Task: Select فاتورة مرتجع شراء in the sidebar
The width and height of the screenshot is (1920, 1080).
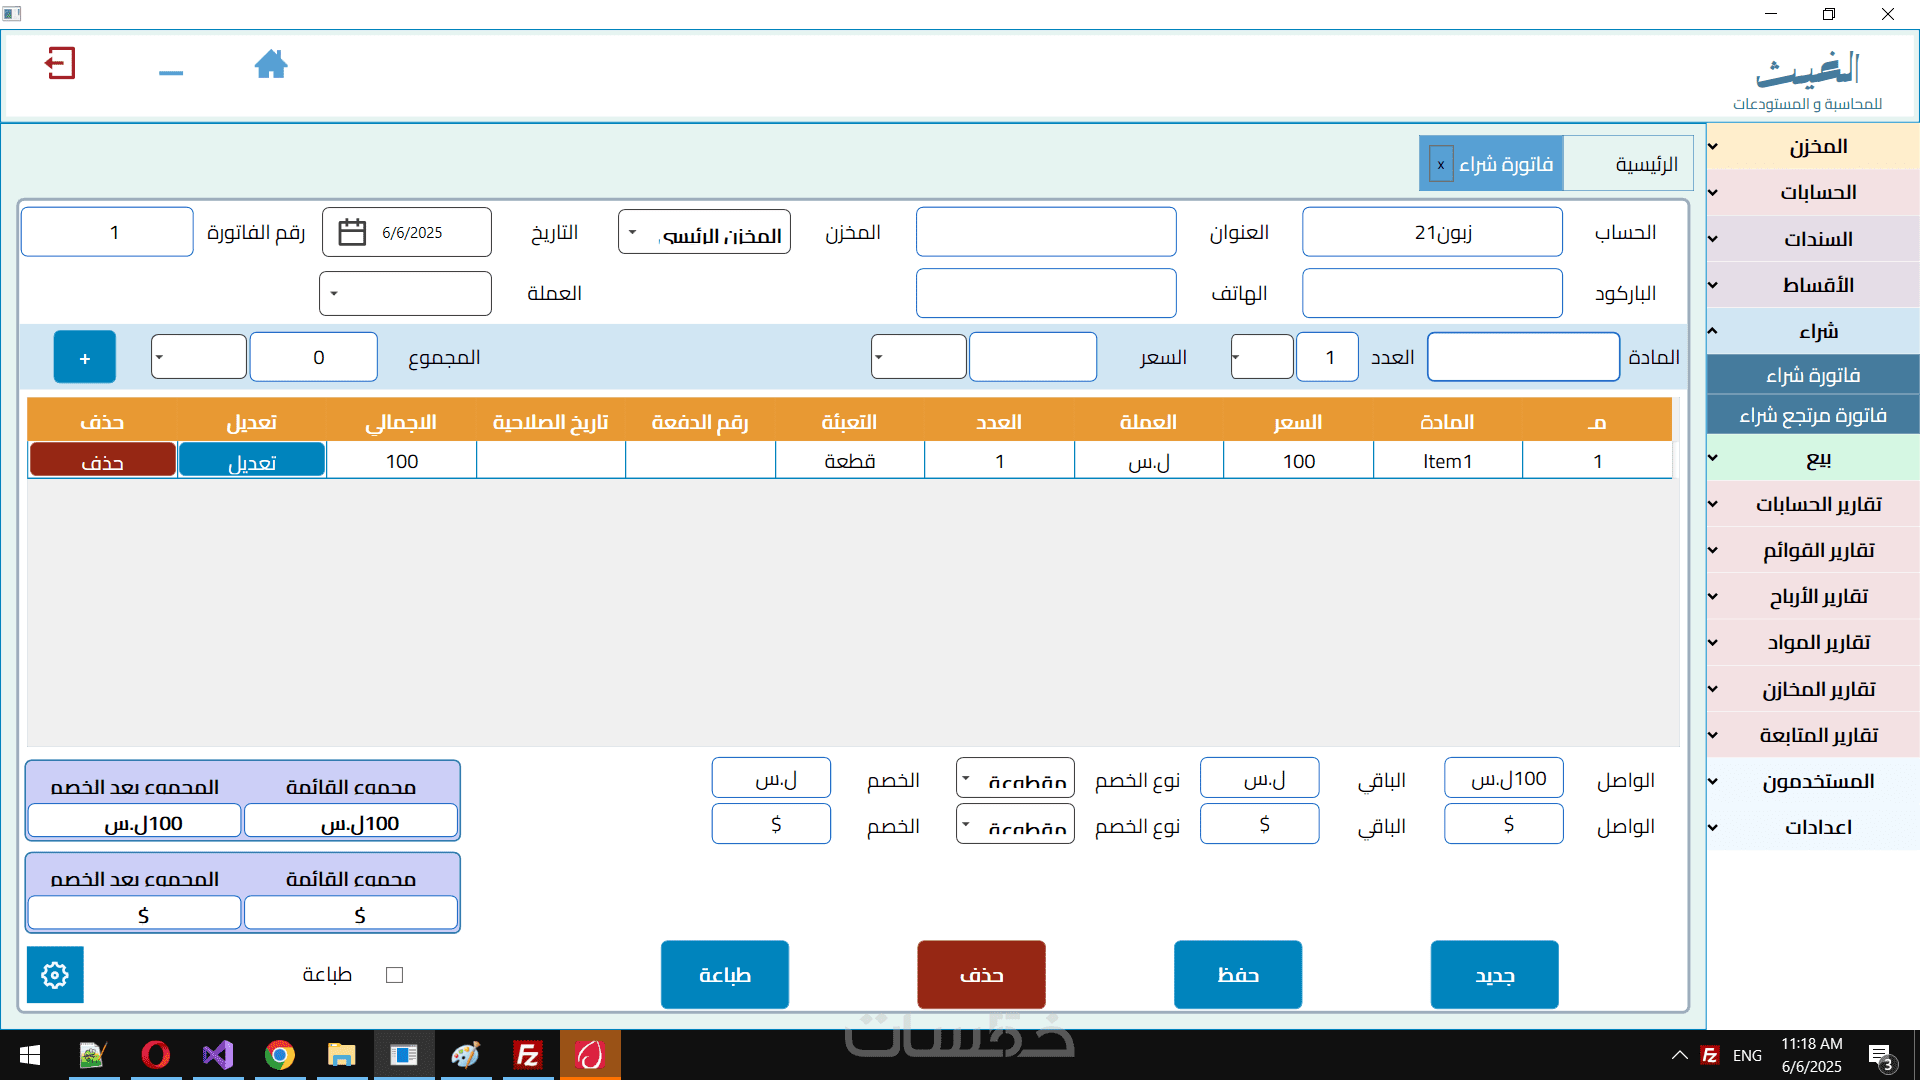Action: 1812,415
